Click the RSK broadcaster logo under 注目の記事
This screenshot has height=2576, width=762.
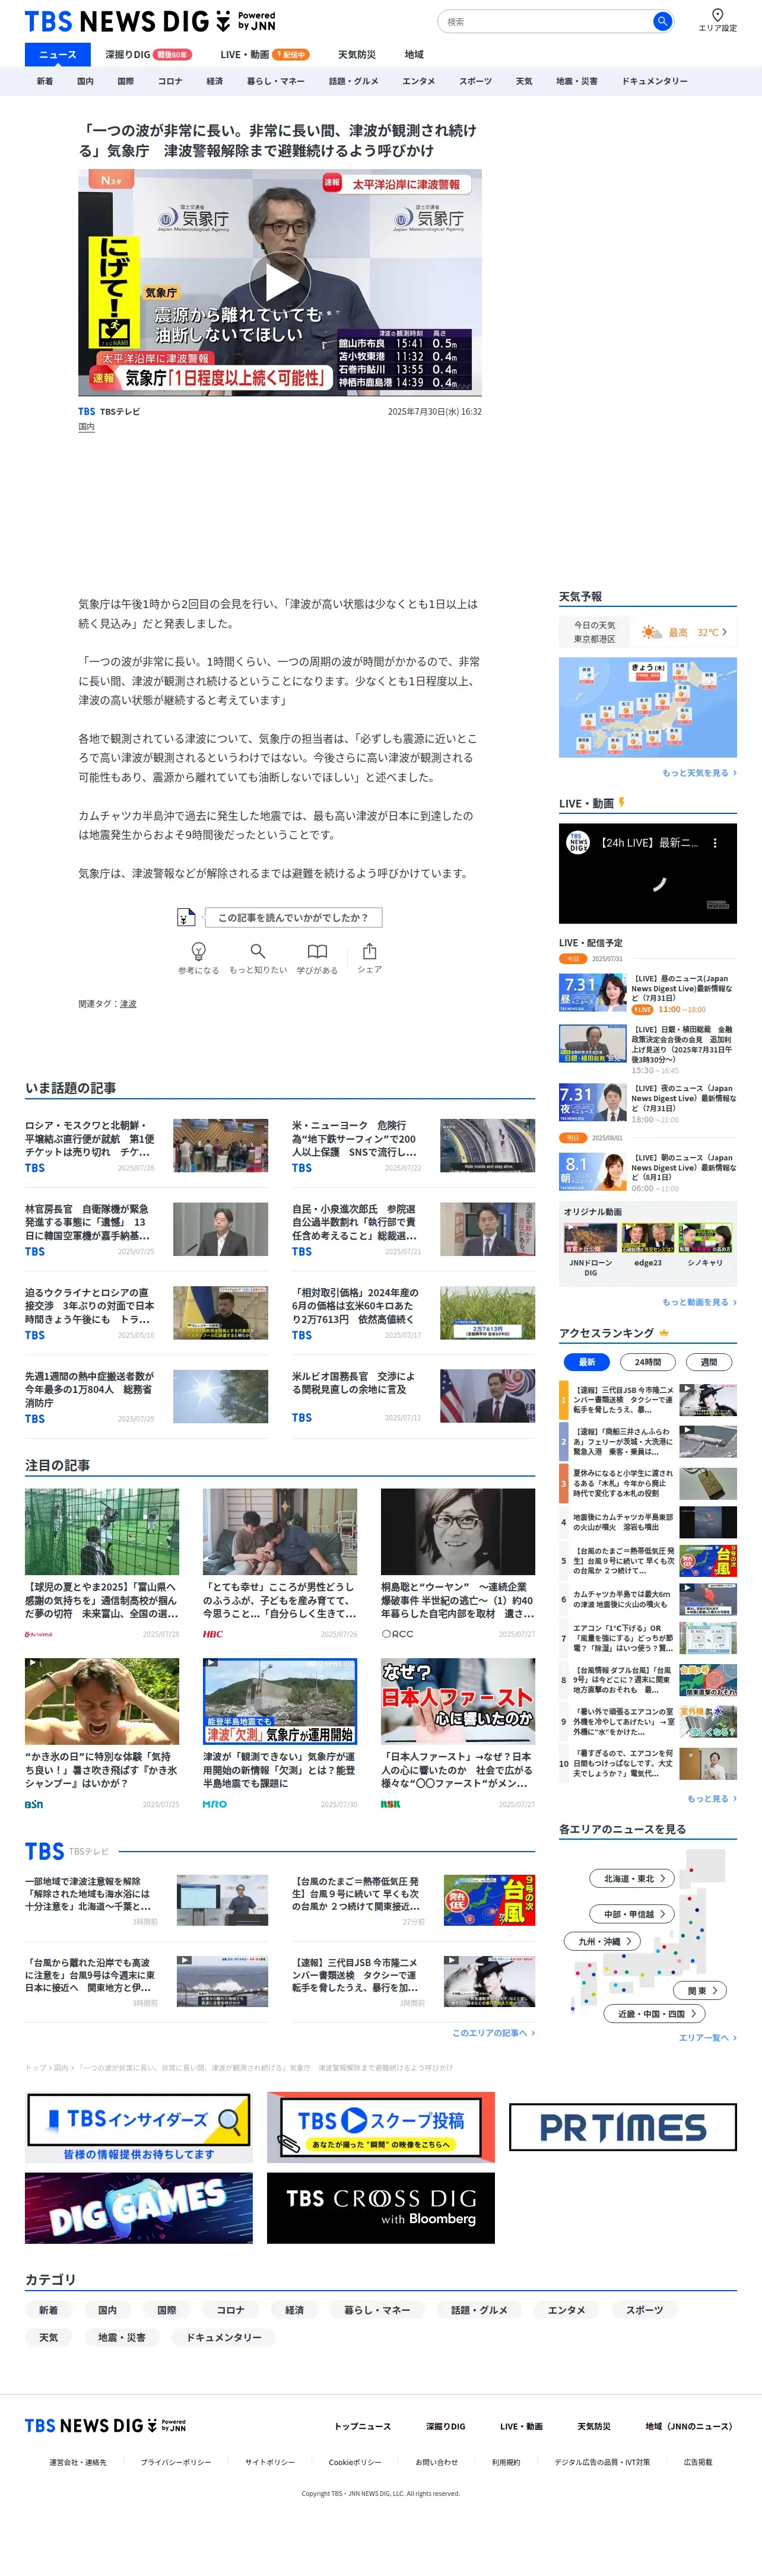[x=390, y=1805]
